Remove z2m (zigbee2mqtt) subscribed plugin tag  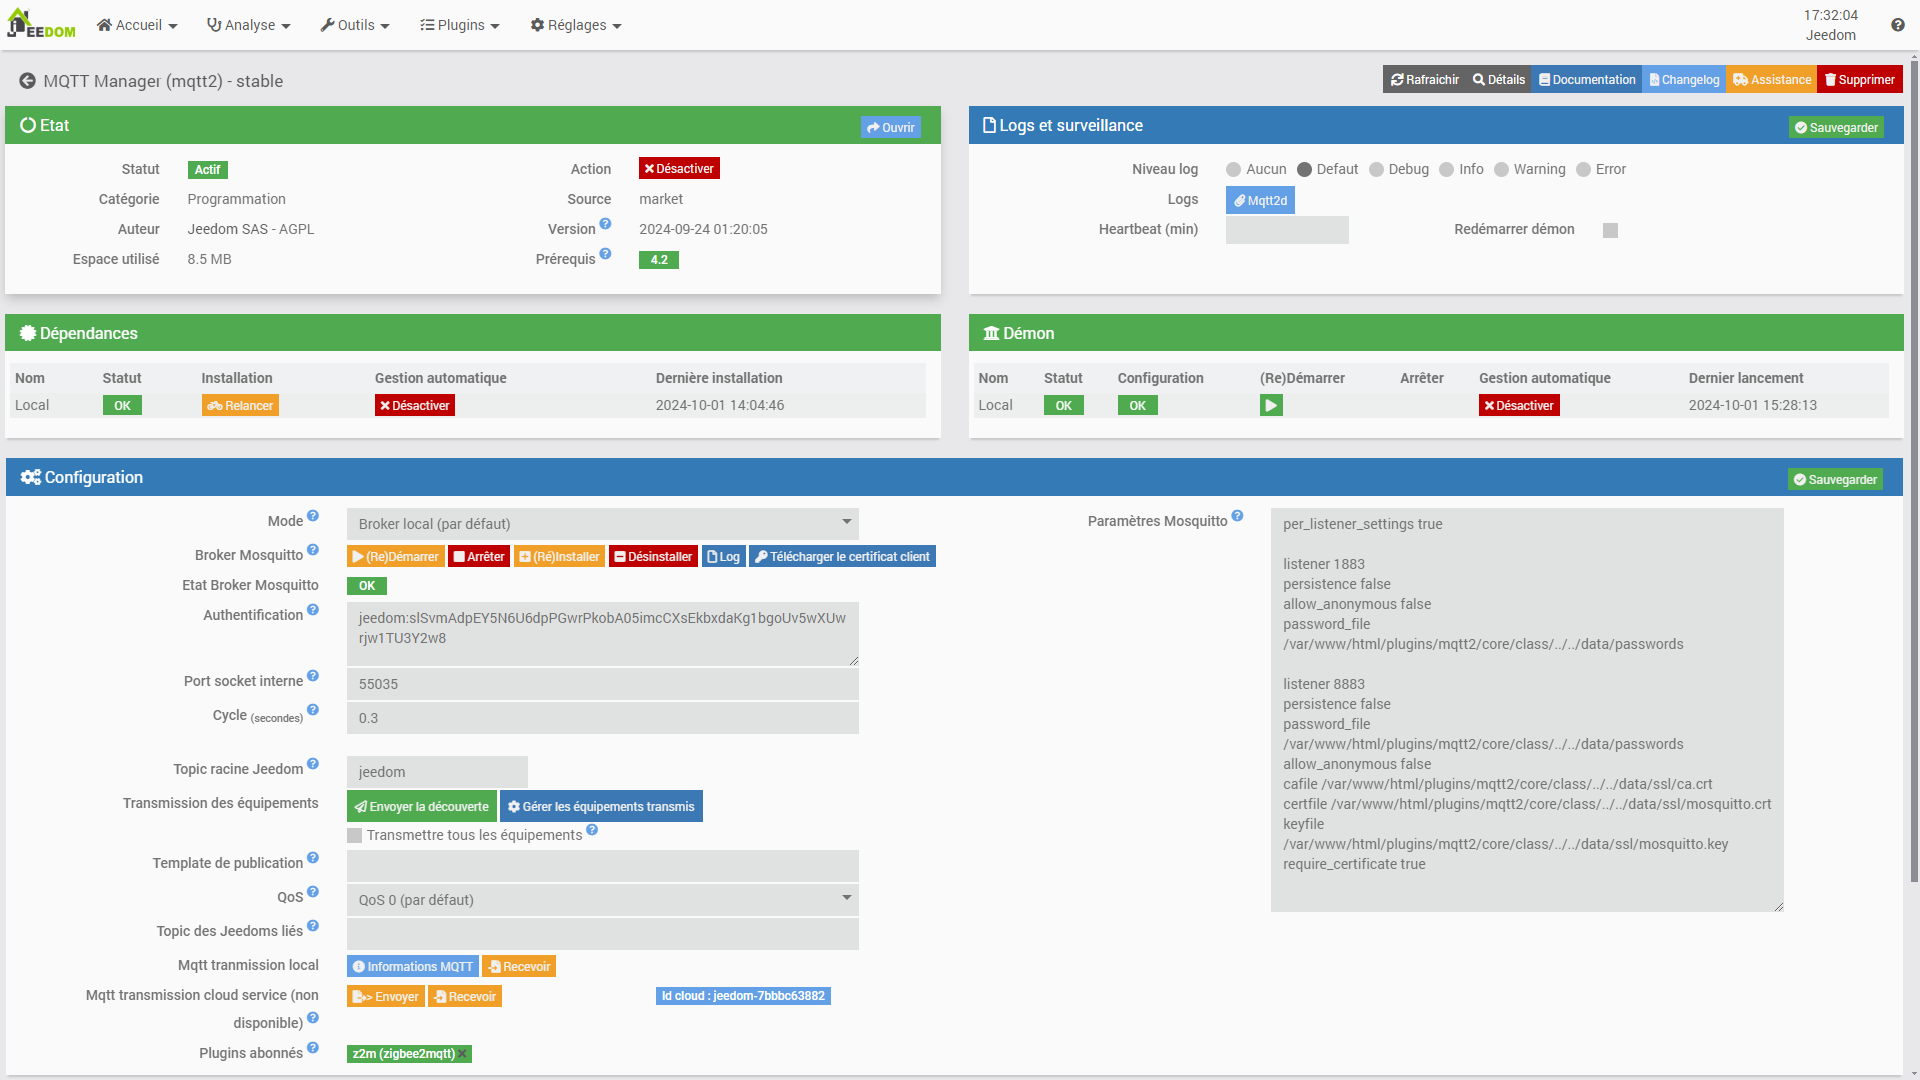(x=463, y=1054)
